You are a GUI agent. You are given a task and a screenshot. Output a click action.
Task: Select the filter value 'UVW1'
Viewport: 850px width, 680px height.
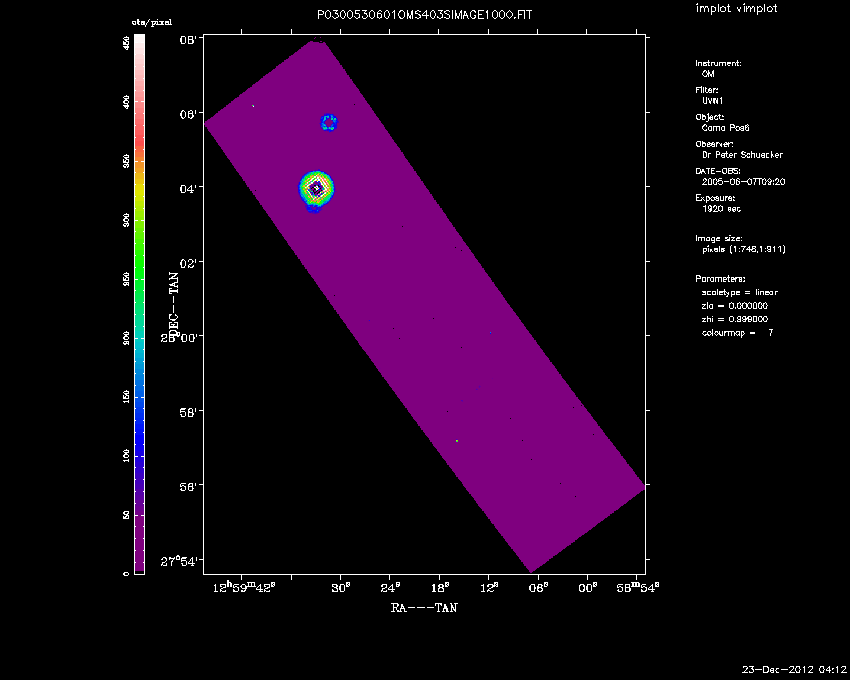coord(712,101)
